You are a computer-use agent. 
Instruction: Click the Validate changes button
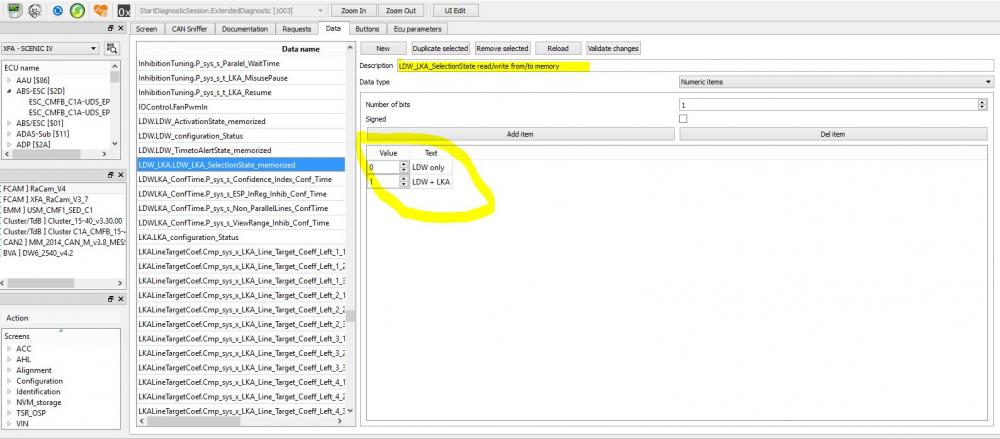point(613,48)
